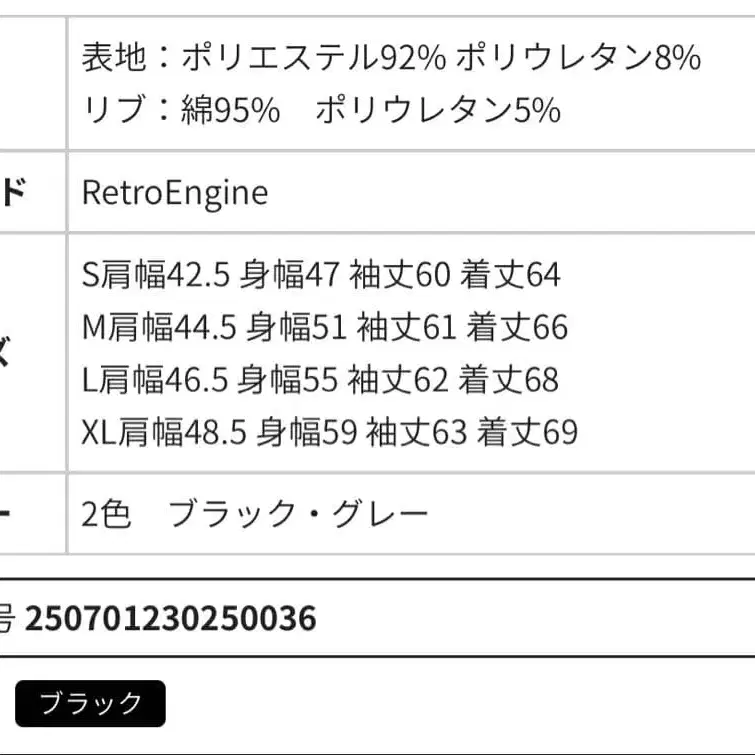Click the ブラック color button
Viewport: 755px width, 755px height.
click(90, 704)
